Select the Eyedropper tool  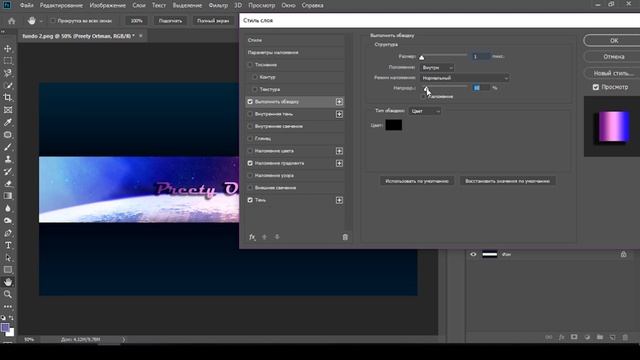8,122
